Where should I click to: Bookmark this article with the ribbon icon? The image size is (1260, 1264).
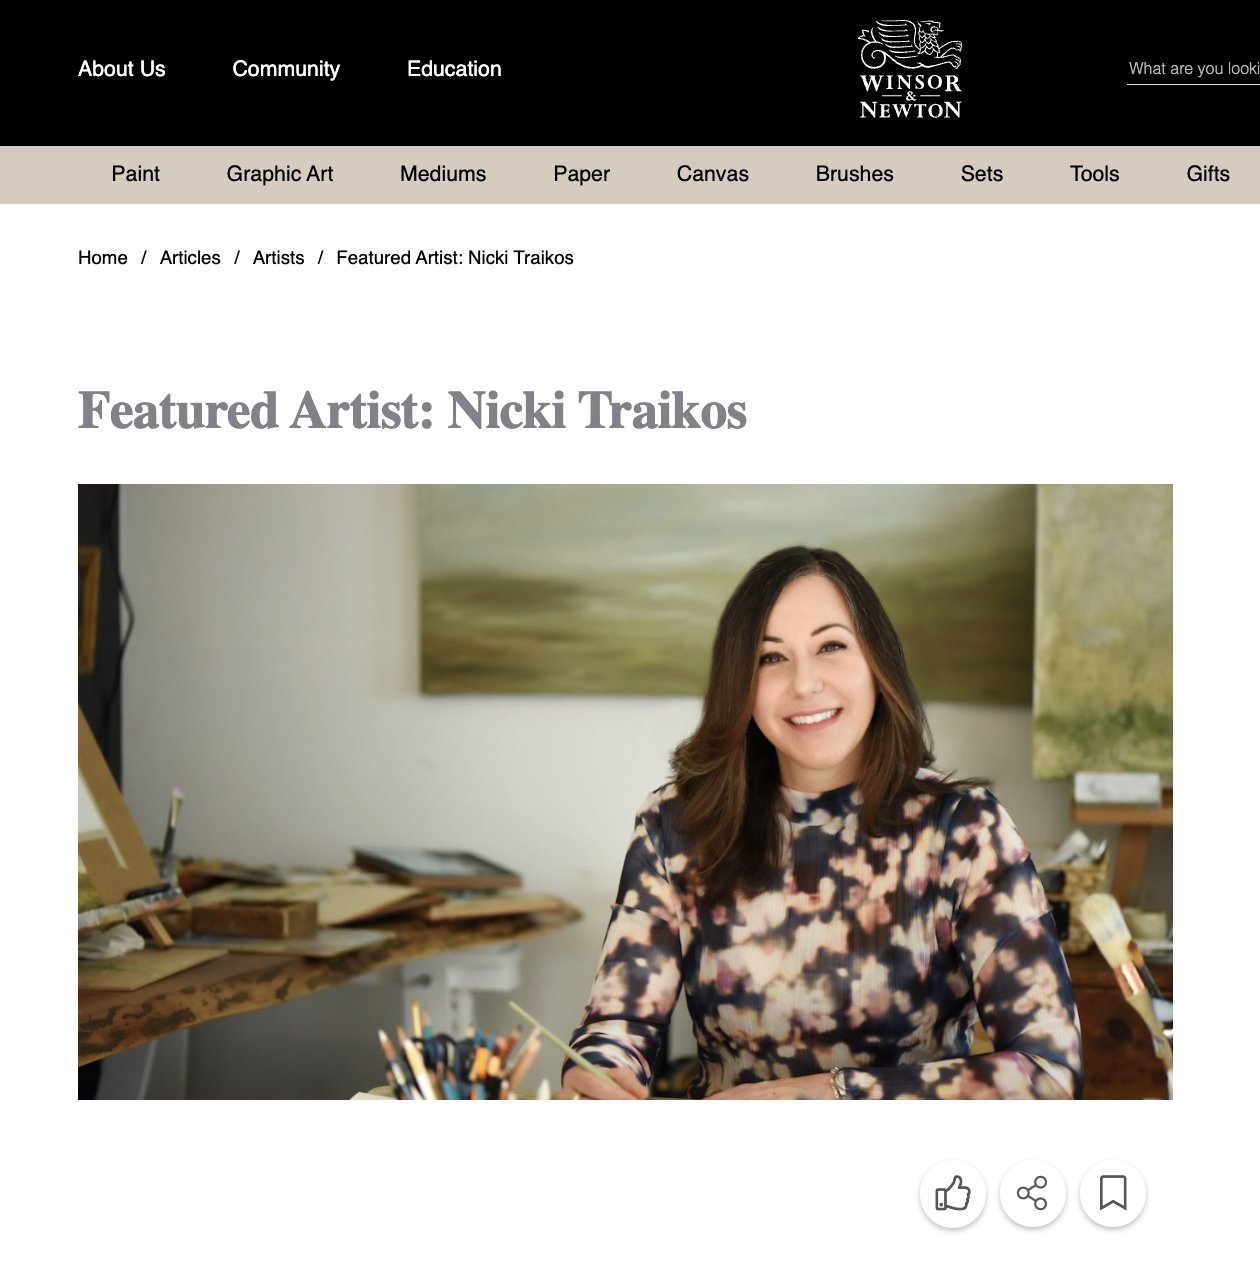1113,1193
